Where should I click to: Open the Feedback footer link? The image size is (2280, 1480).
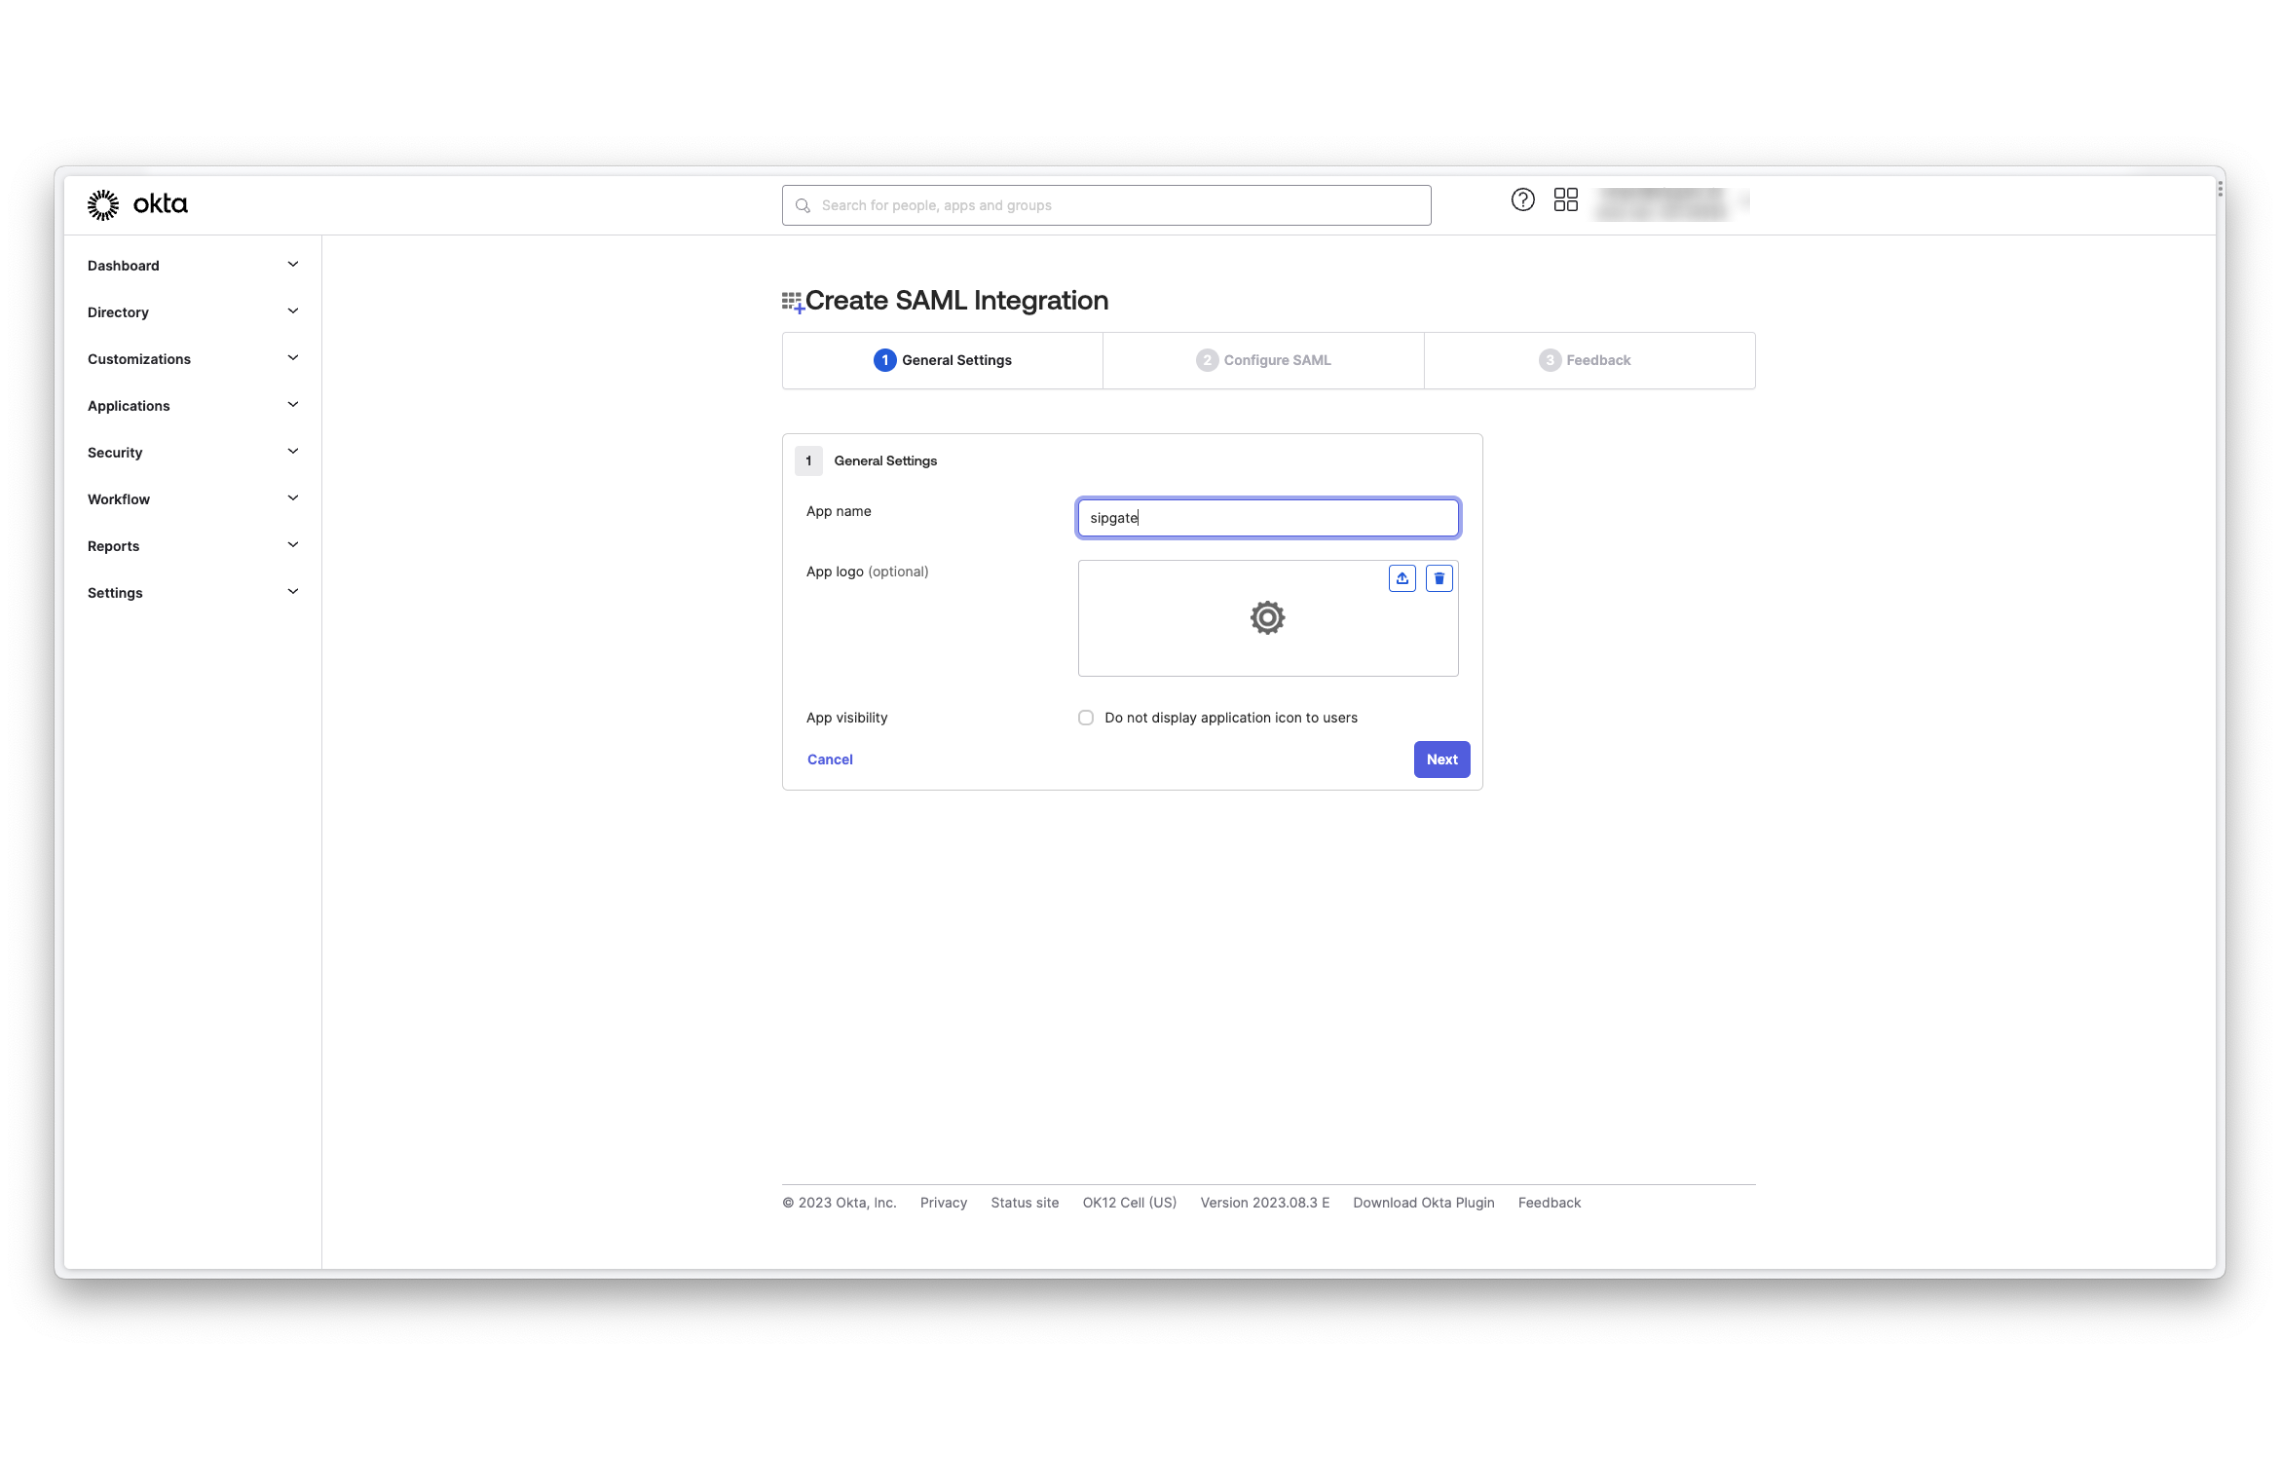coord(1548,1203)
